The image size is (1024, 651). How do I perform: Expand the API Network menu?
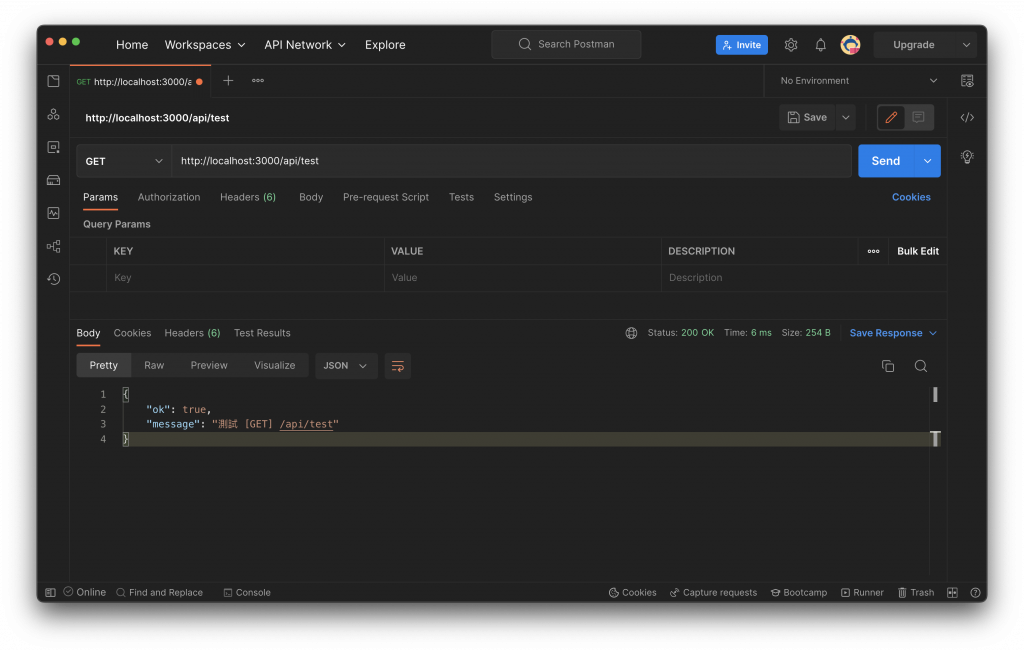tap(305, 44)
